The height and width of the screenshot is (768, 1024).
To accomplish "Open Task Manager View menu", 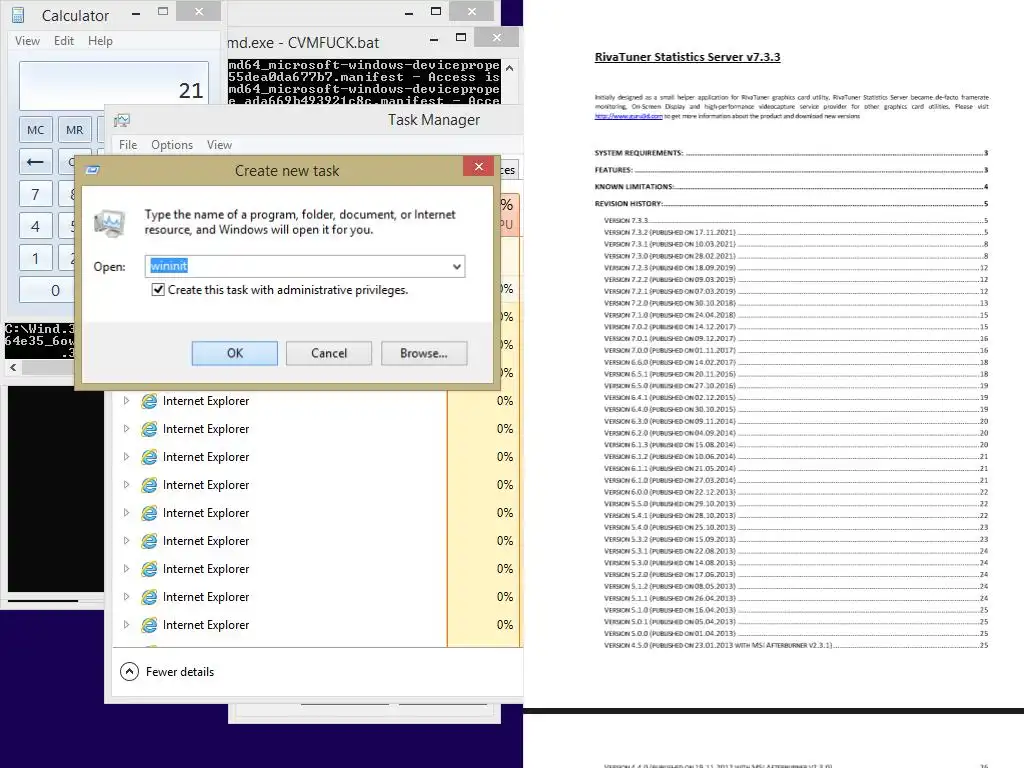I will 219,145.
